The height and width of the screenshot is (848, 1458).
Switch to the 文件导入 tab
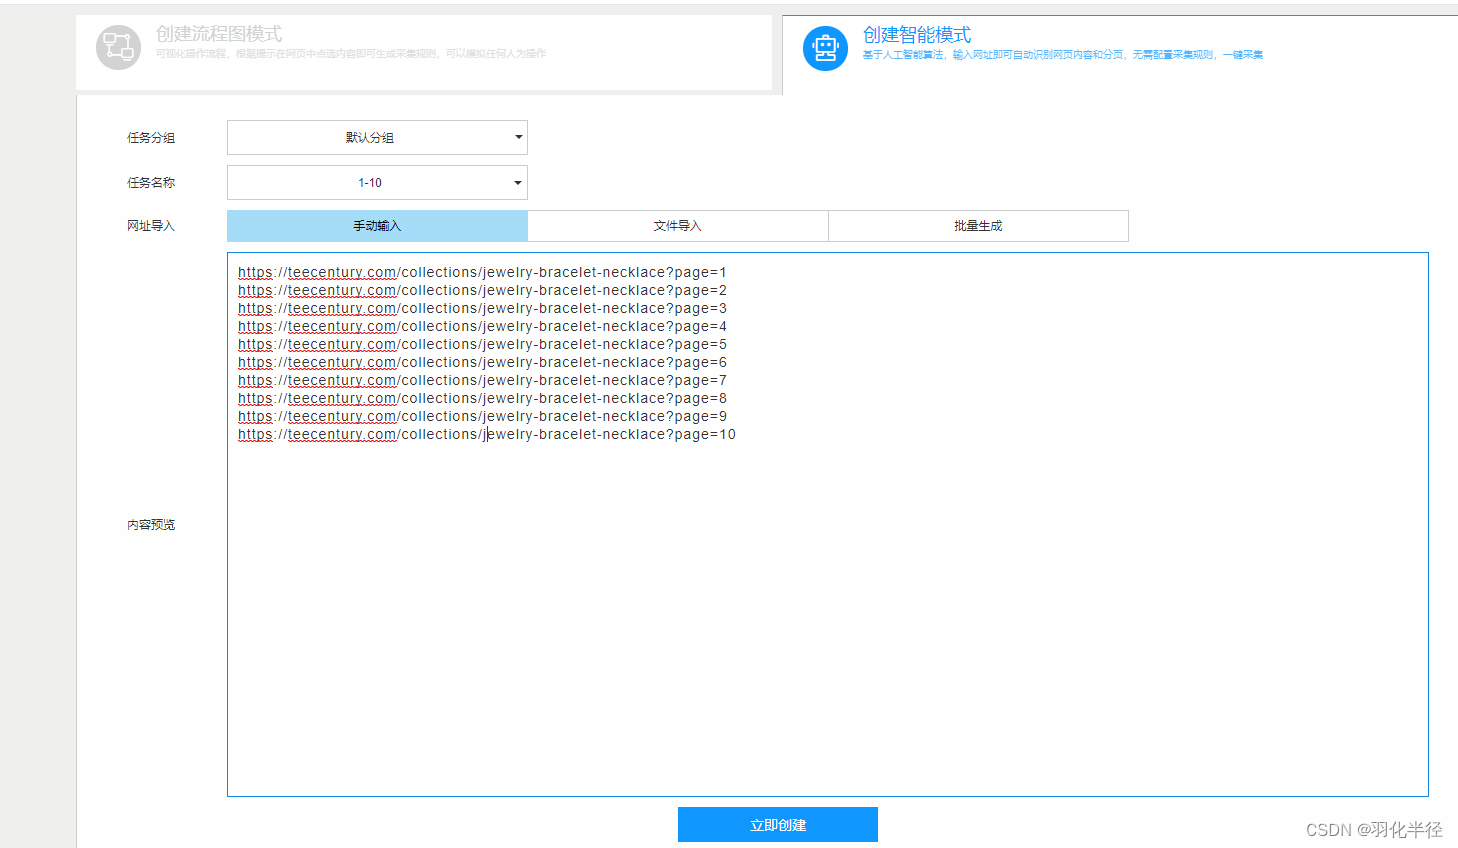tap(678, 226)
